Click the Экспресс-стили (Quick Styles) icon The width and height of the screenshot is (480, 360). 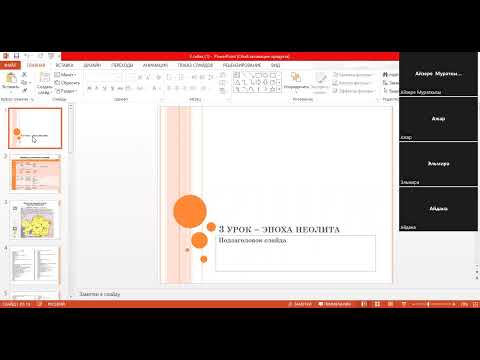click(321, 78)
